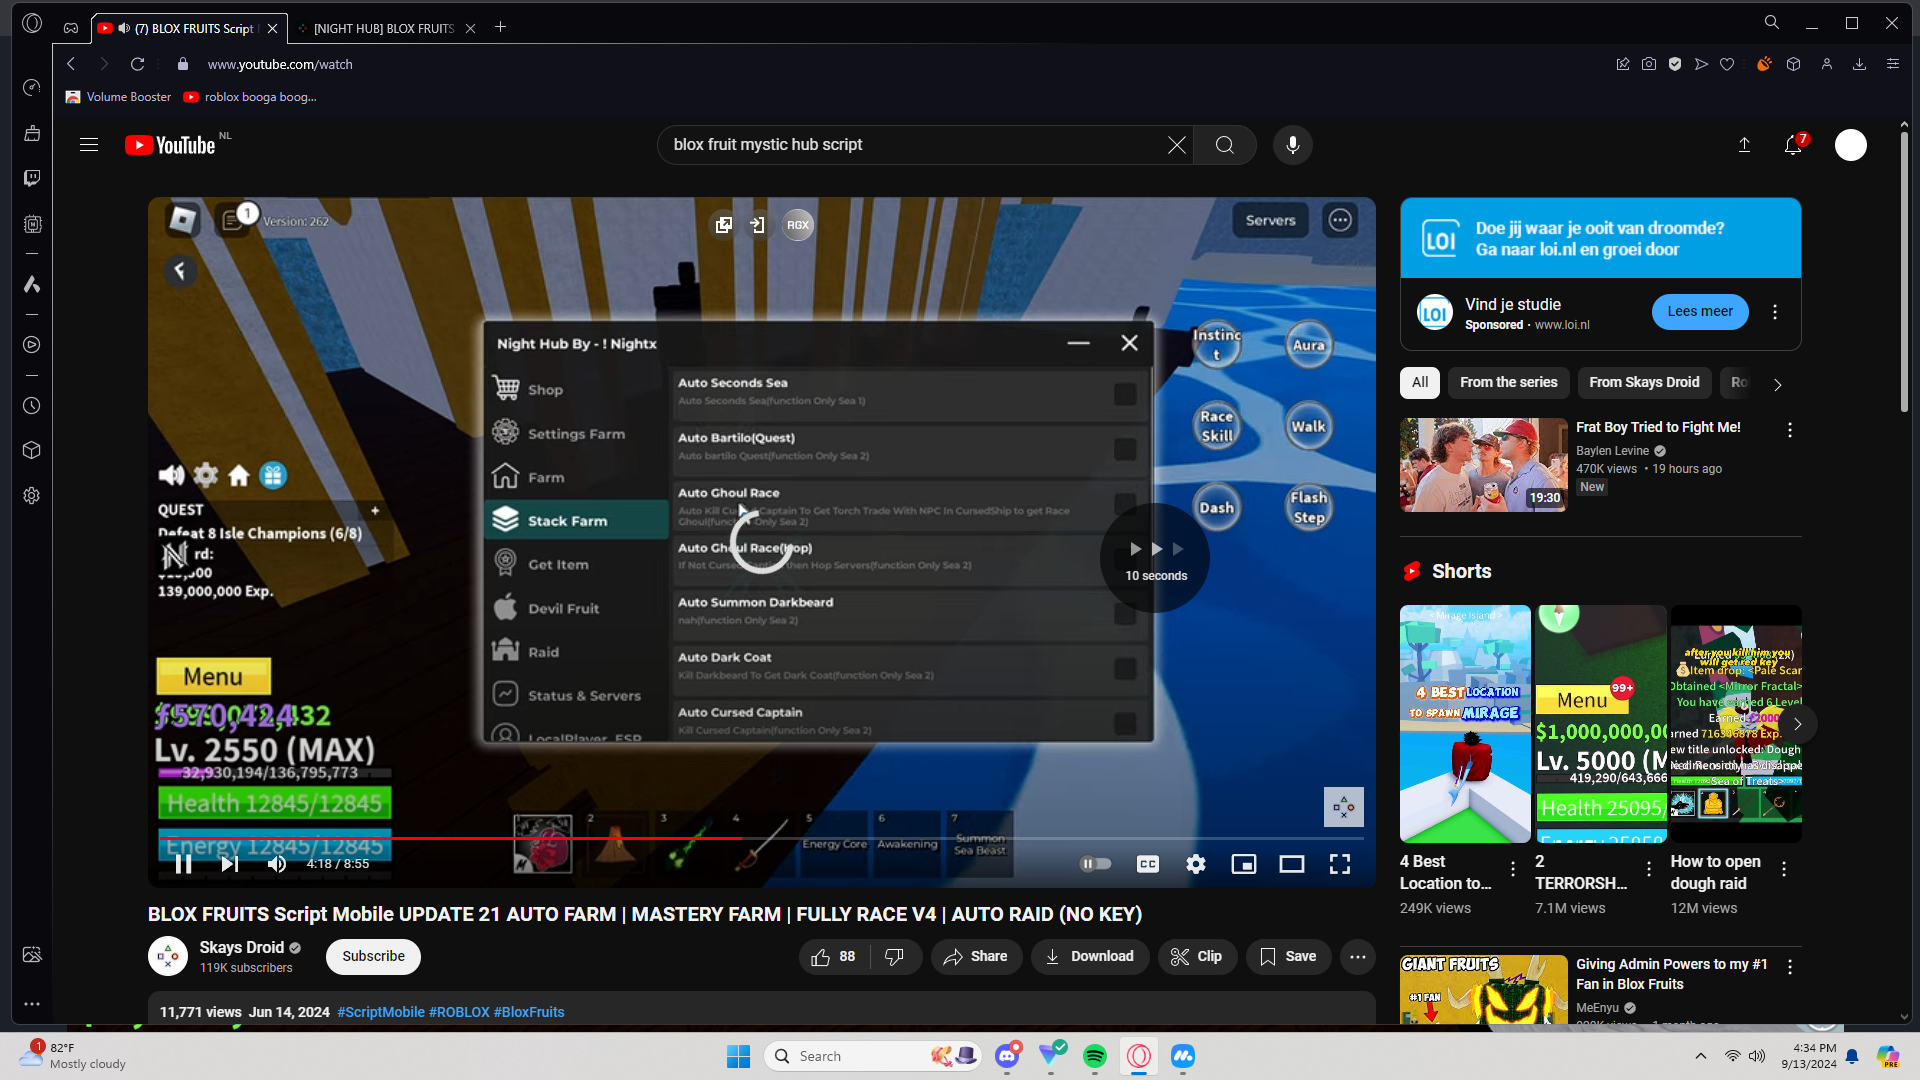Image resolution: width=1920 pixels, height=1080 pixels.
Task: Open more actions below the video
Action: coord(1358,957)
